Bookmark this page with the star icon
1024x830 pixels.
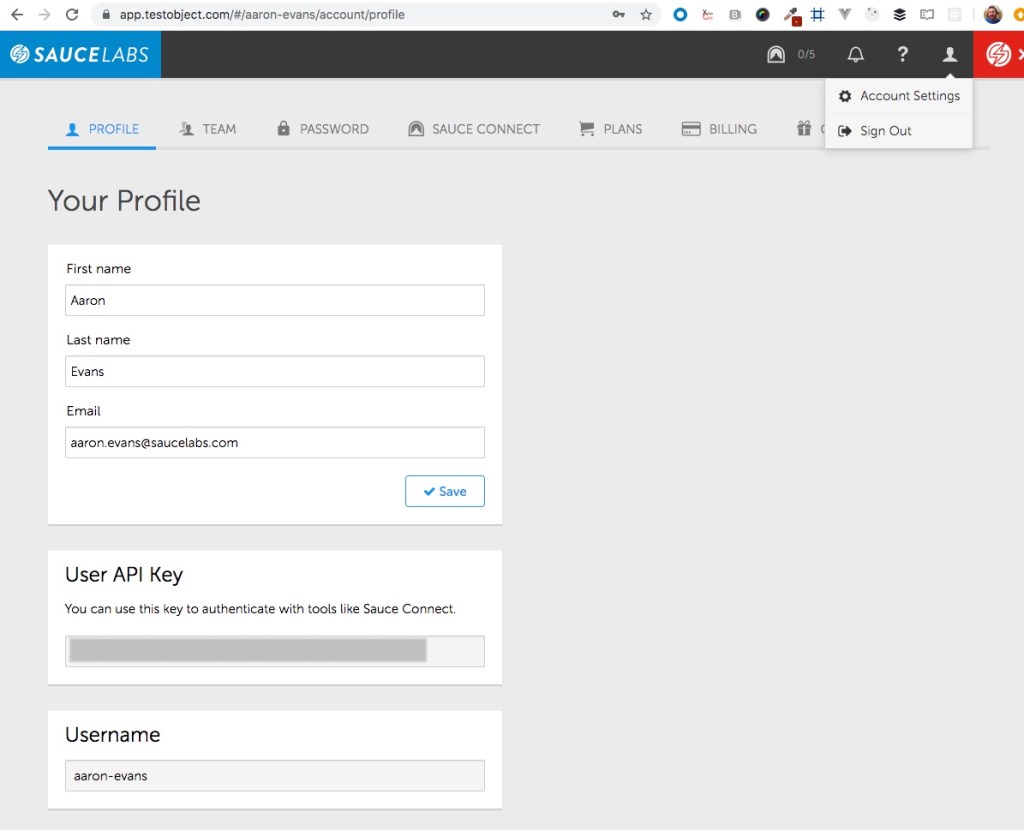[646, 15]
